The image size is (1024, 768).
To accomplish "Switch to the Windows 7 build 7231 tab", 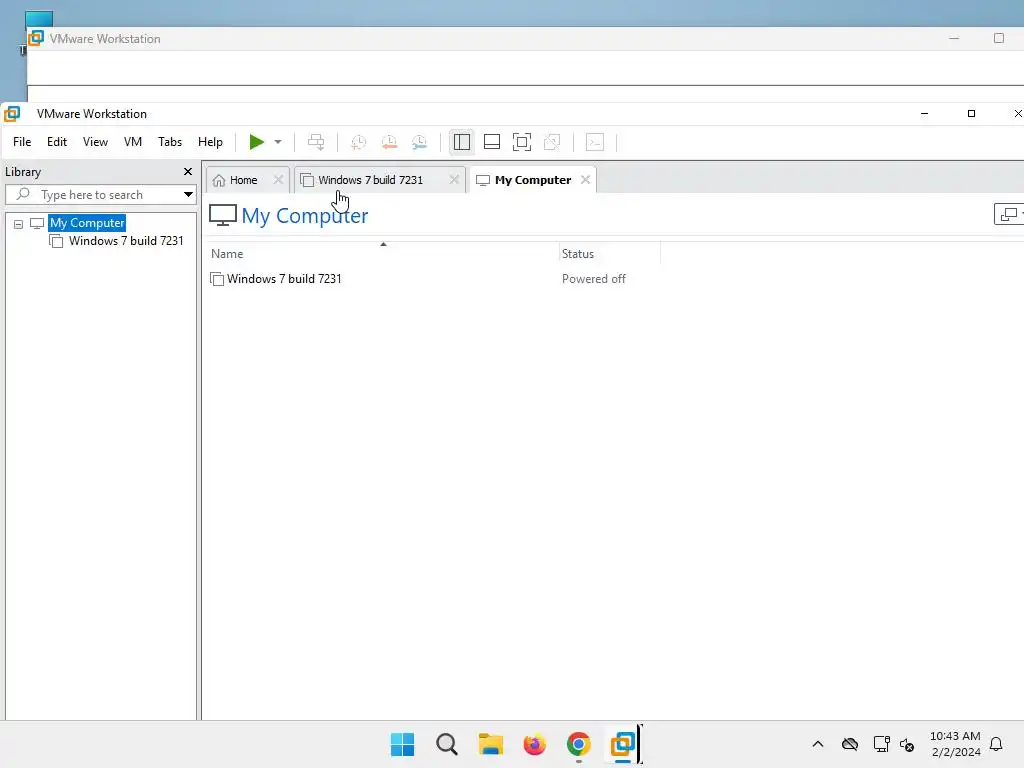I will click(370, 180).
